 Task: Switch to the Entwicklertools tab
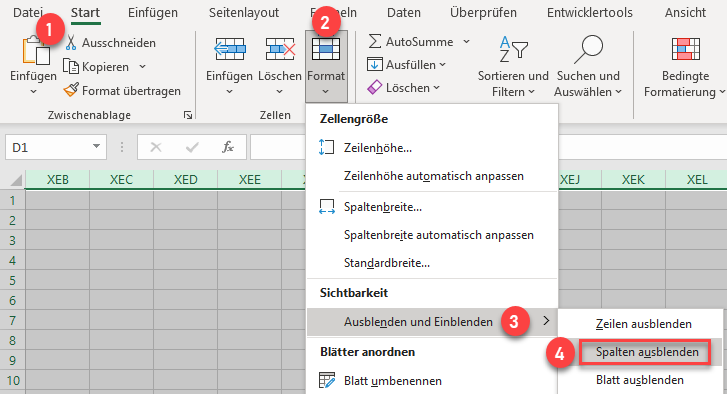click(x=590, y=13)
